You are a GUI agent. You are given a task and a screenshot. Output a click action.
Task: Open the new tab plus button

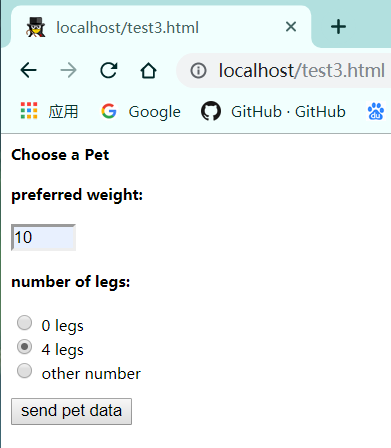point(338,27)
